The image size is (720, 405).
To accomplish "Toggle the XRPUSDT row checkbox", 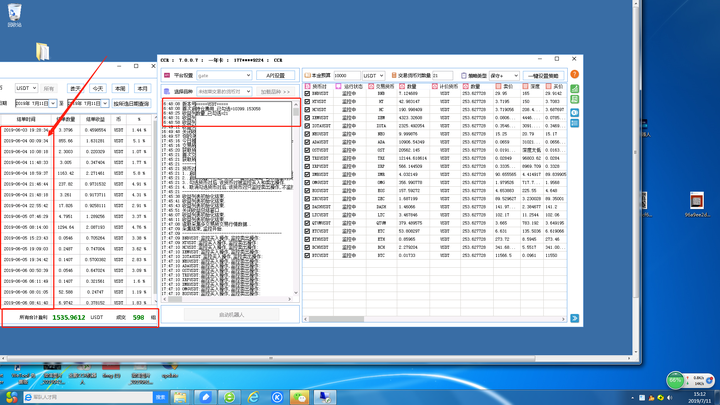I will click(x=307, y=166).
